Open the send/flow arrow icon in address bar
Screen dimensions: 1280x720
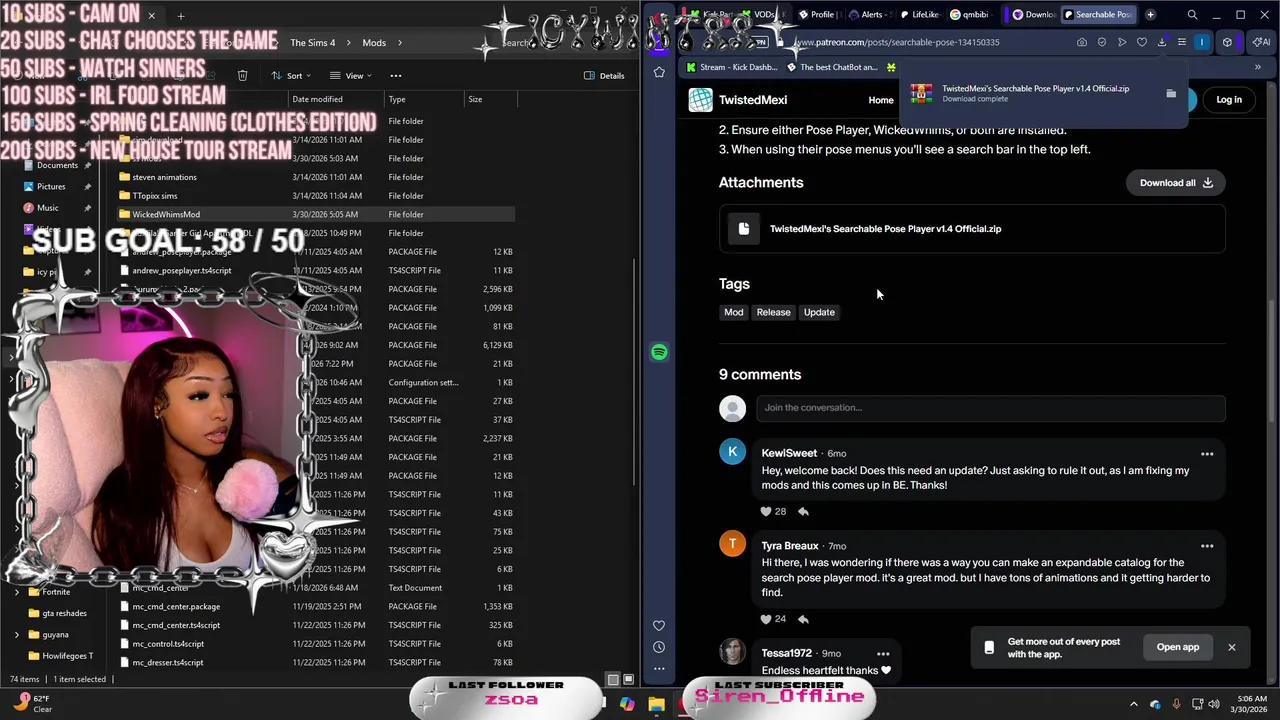pyautogui.click(x=1122, y=42)
